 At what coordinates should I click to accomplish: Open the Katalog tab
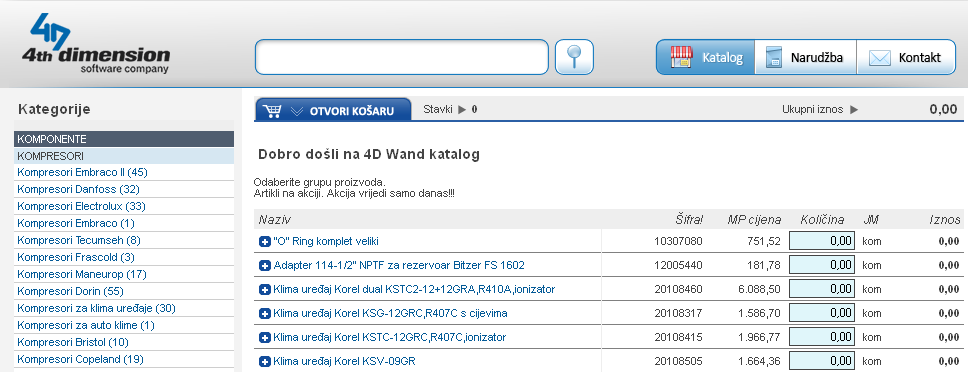click(x=706, y=57)
